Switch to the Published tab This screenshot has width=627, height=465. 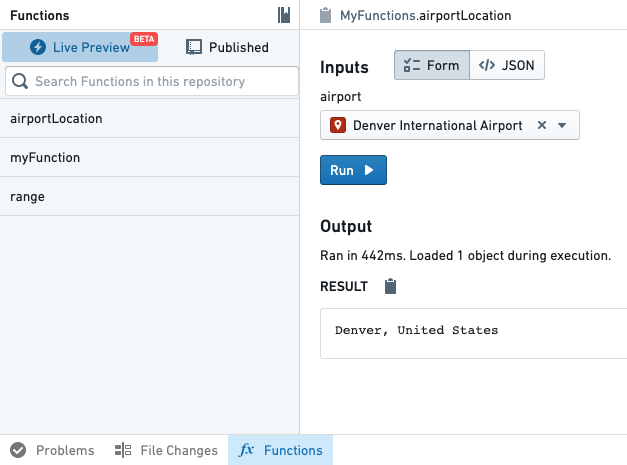227,47
